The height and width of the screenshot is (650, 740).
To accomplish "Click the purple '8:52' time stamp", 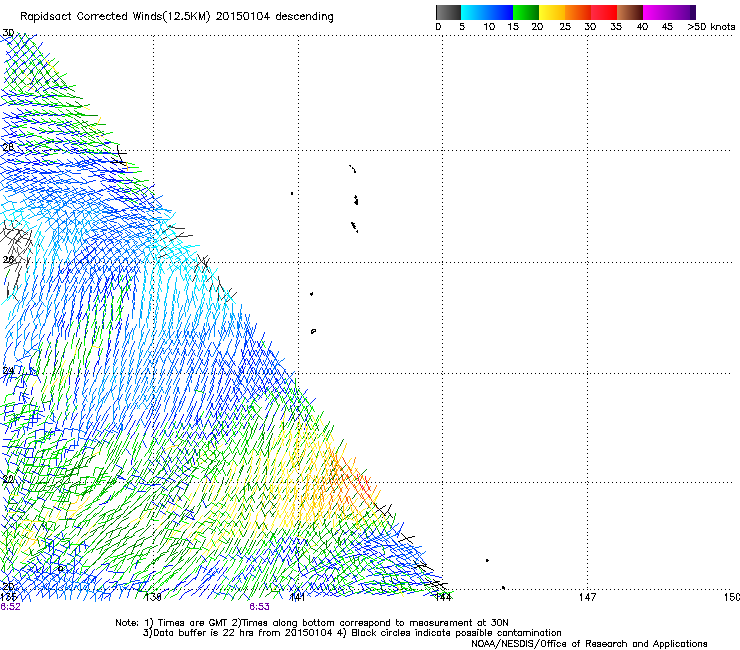I will pos(10,607).
